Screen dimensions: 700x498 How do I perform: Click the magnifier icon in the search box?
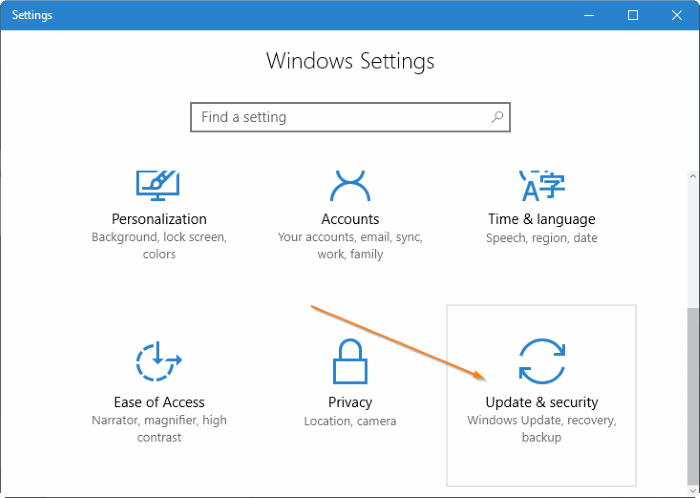497,117
